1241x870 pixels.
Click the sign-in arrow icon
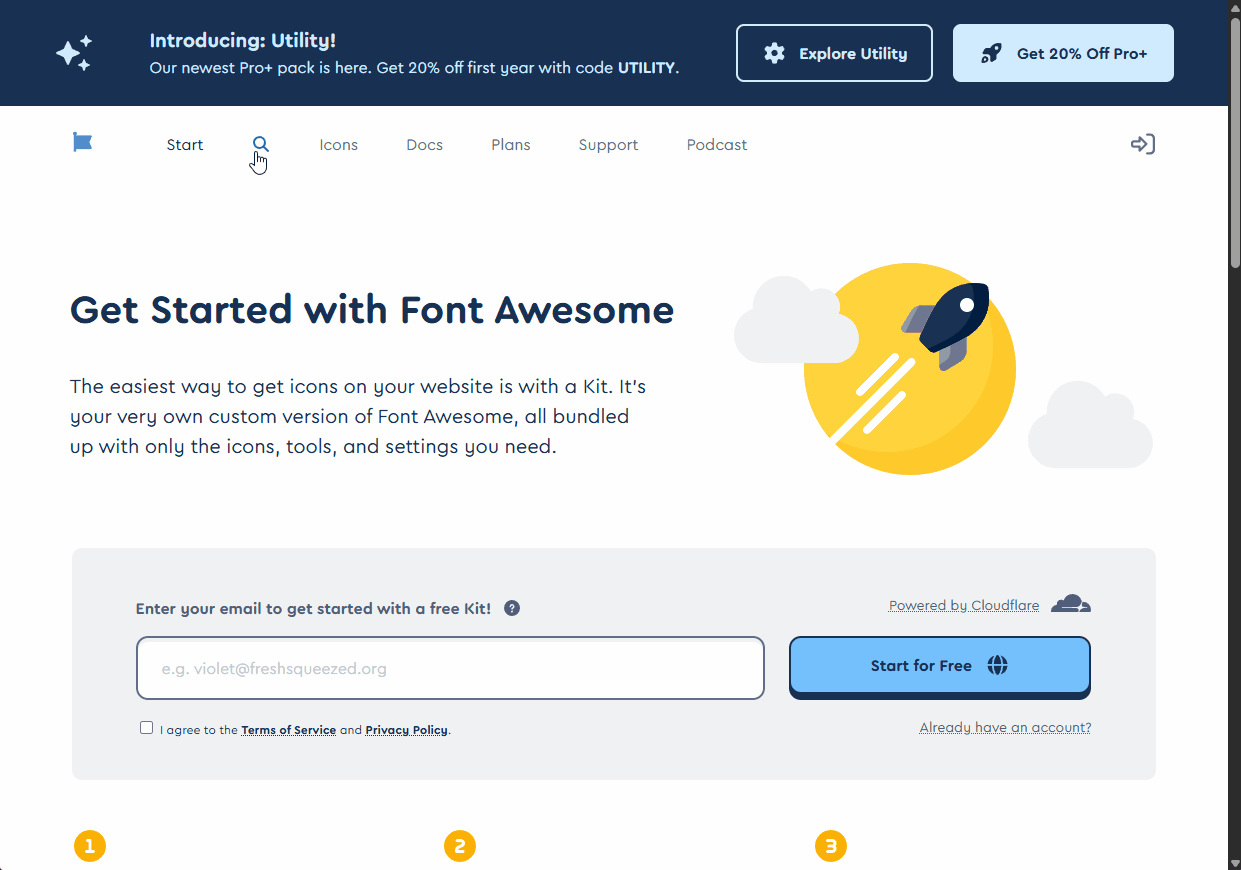(x=1142, y=144)
